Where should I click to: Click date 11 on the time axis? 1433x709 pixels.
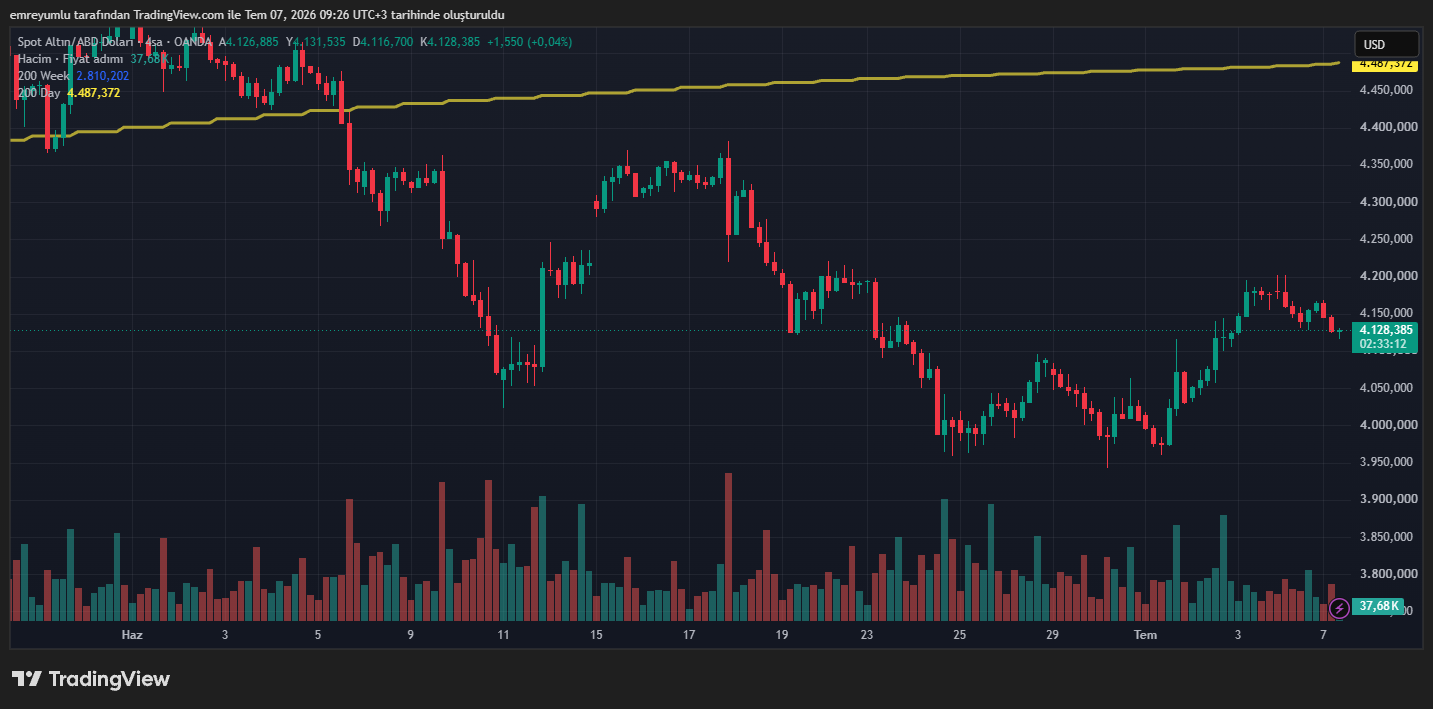[503, 635]
